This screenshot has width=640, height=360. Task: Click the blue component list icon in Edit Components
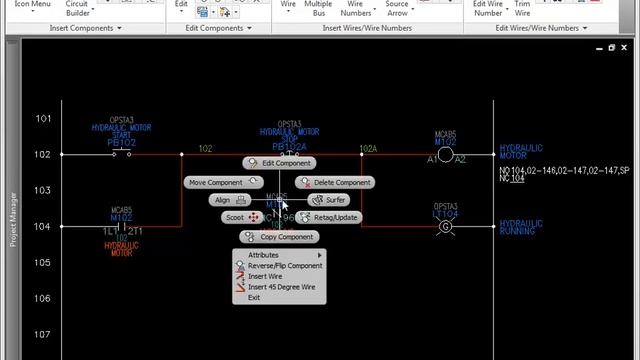pyautogui.click(x=202, y=12)
